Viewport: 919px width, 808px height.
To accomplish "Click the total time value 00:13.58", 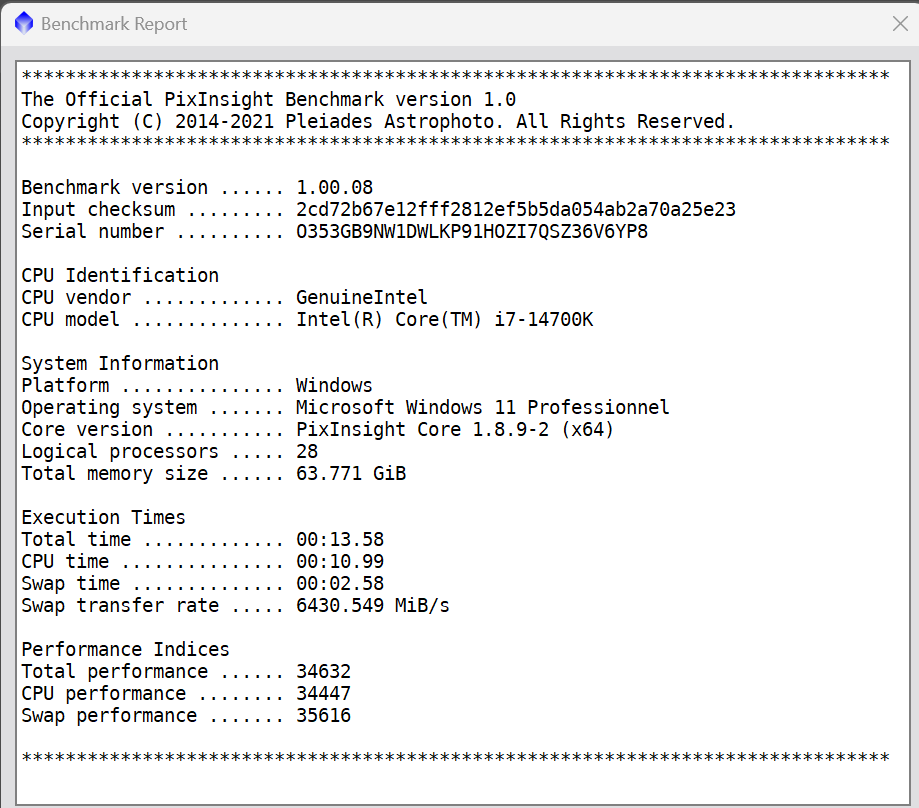I will point(340,539).
